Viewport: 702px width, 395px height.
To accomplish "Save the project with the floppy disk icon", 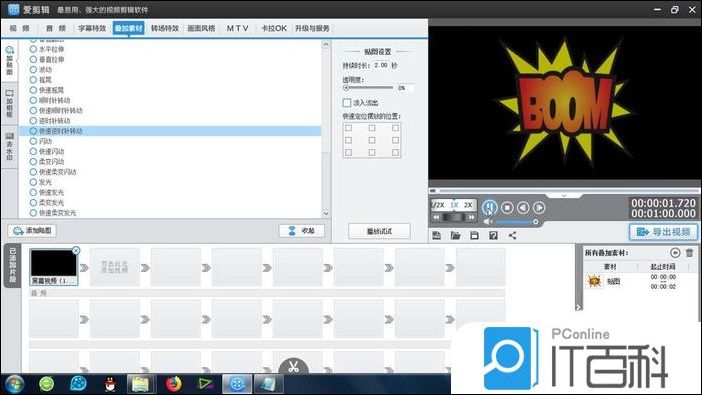I will 474,235.
